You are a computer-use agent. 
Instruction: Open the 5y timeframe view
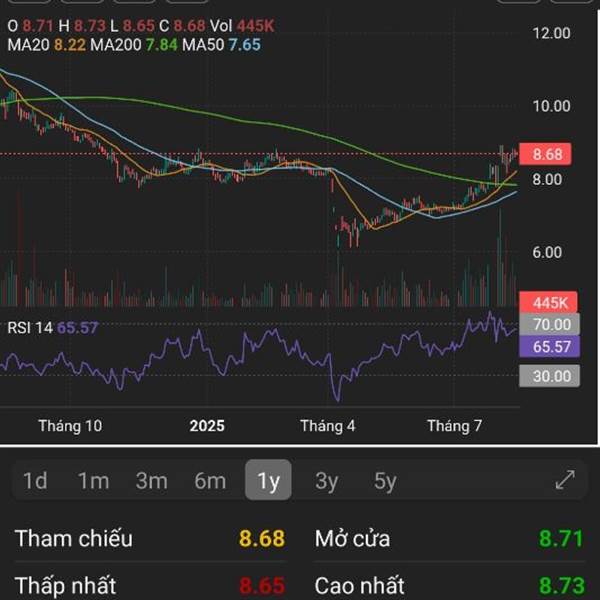pos(385,481)
